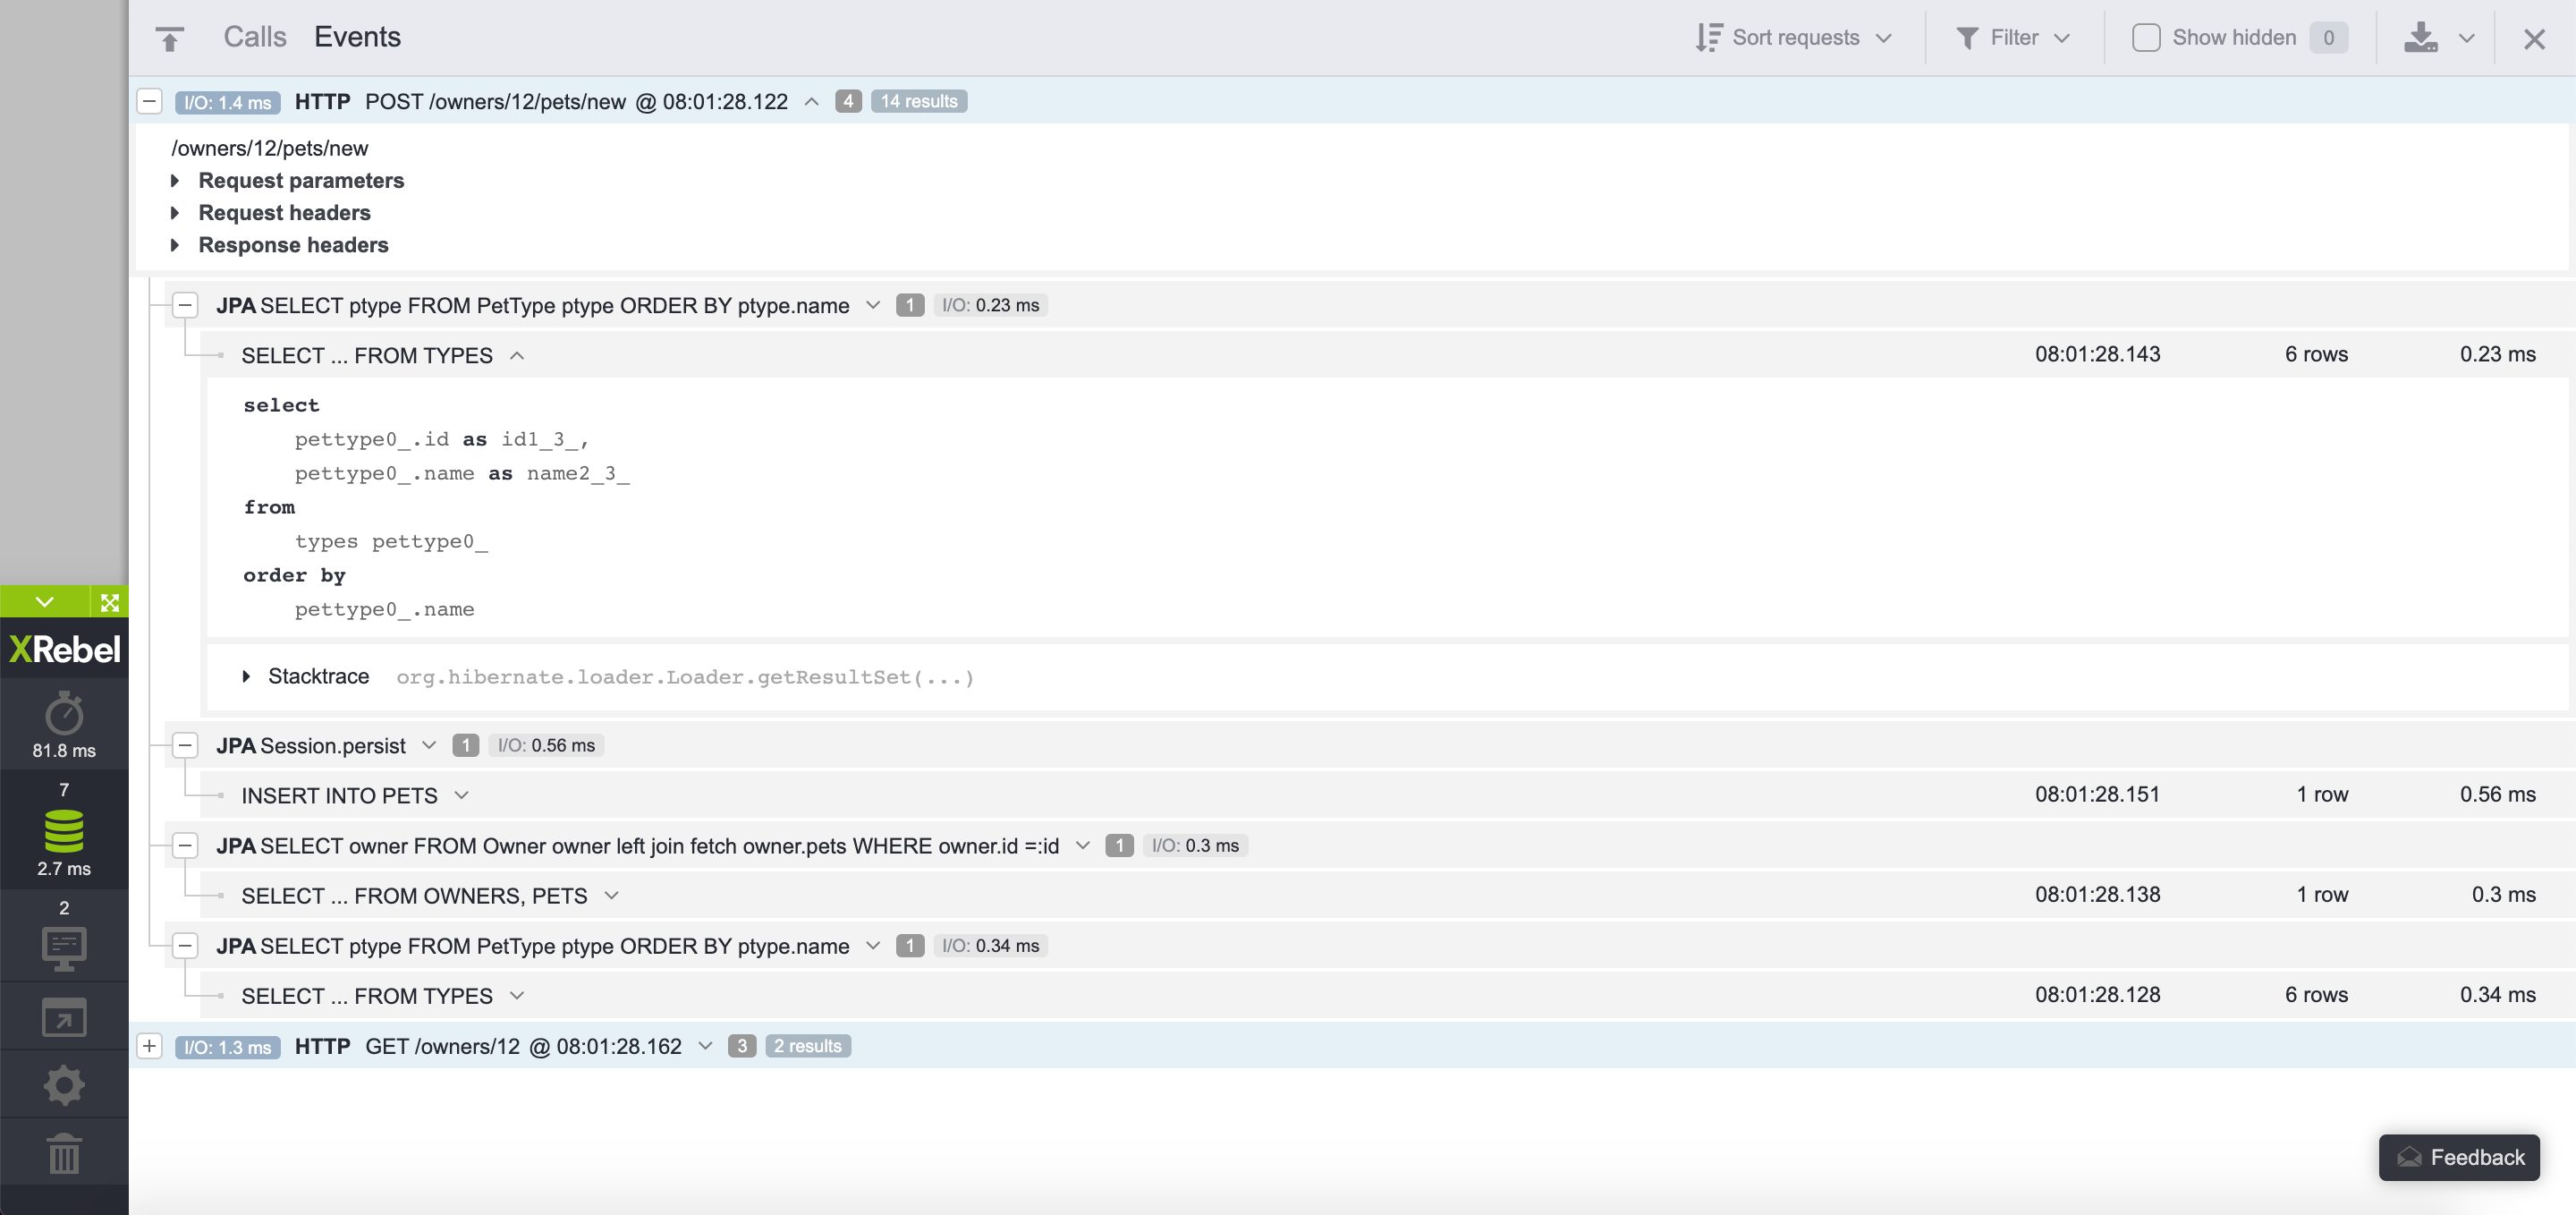The image size is (2576, 1215).
Task: Click the org.hibernate.loader.Loader.getResultSet text
Action: click(x=685, y=677)
